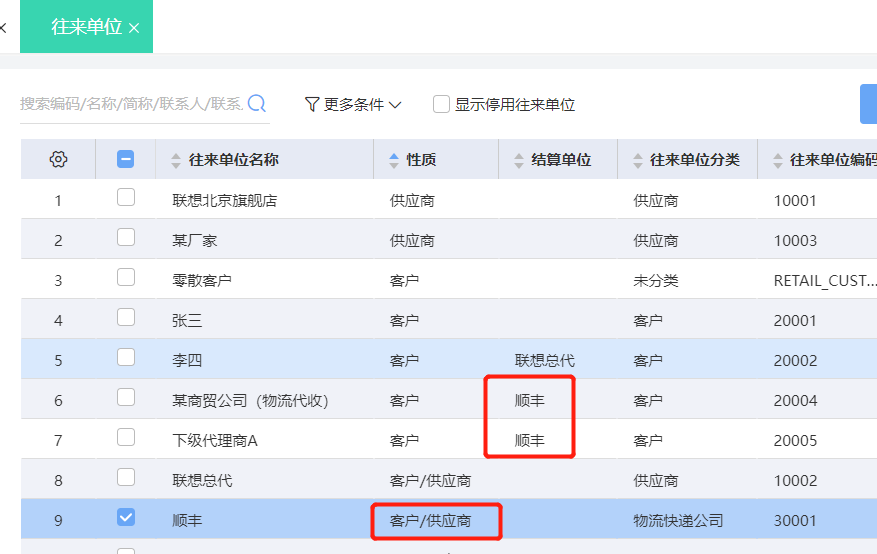The height and width of the screenshot is (554, 877).
Task: Sort by 结算单位 column arrows
Action: [518, 160]
